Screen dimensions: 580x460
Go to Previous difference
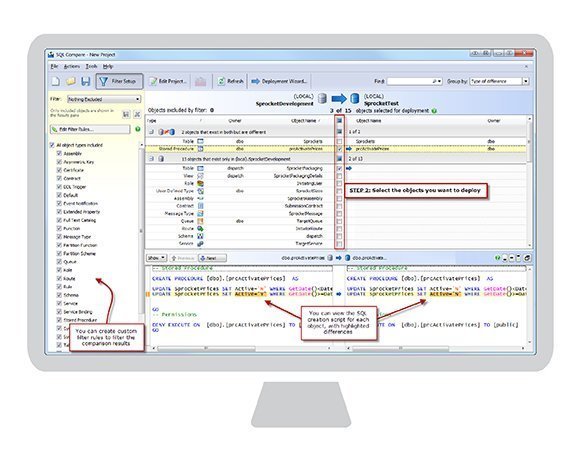(183, 258)
